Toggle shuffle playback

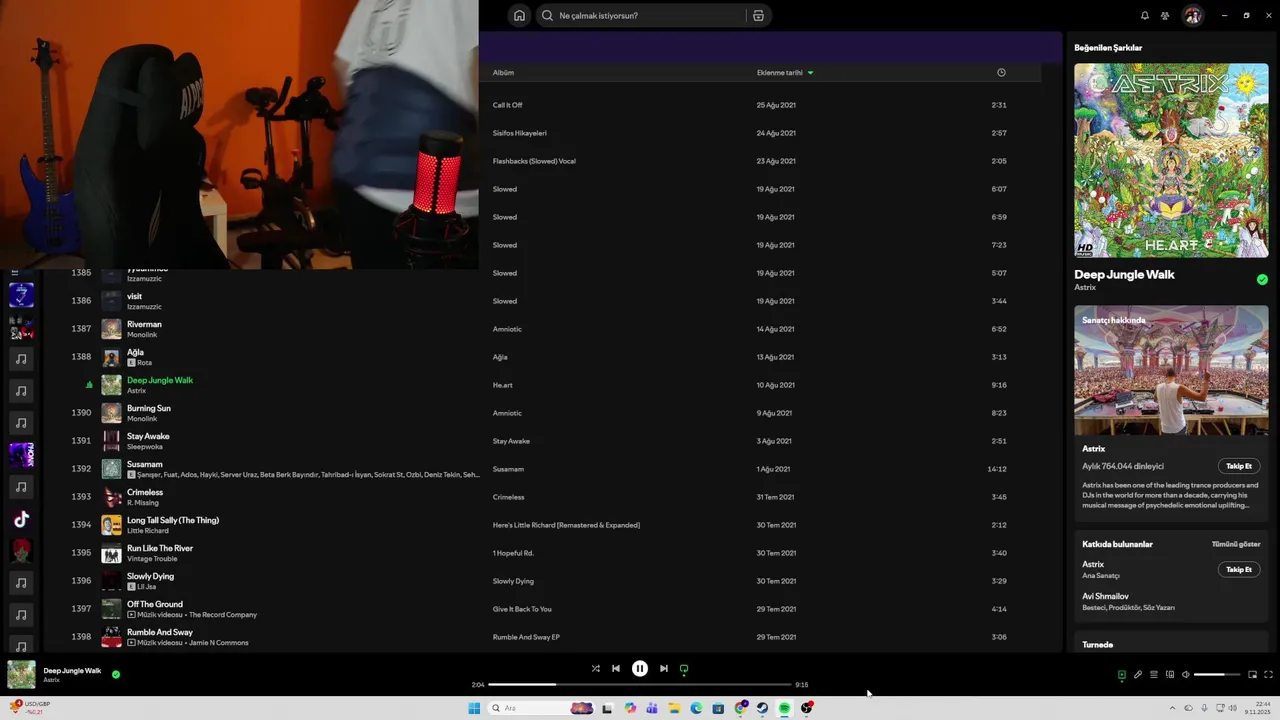[595, 668]
